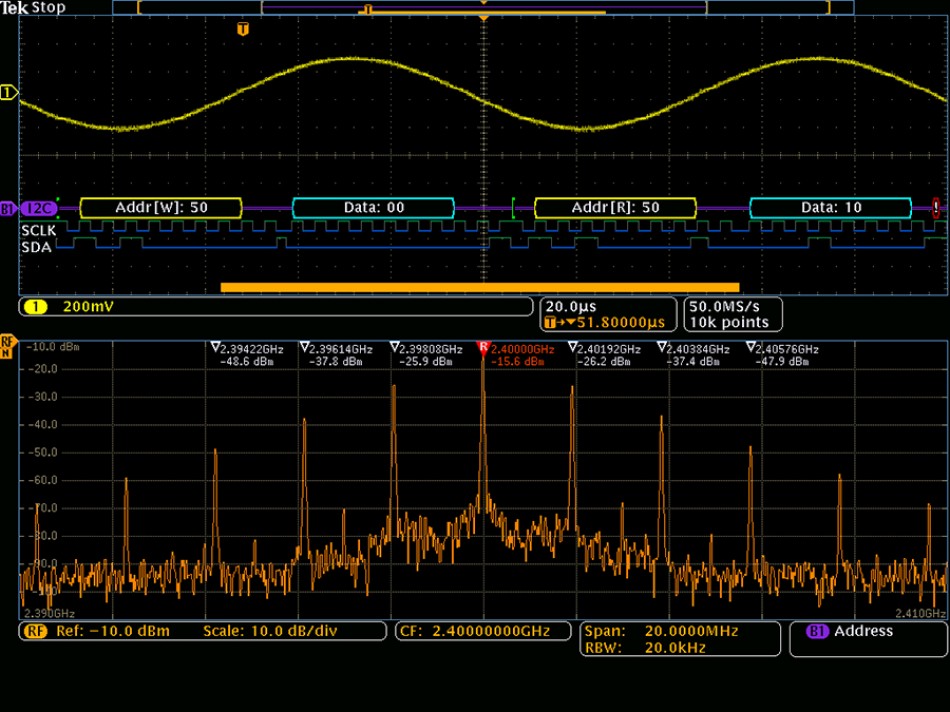Select the Data: 10 decoded packet
950x712 pixels.
(831, 208)
